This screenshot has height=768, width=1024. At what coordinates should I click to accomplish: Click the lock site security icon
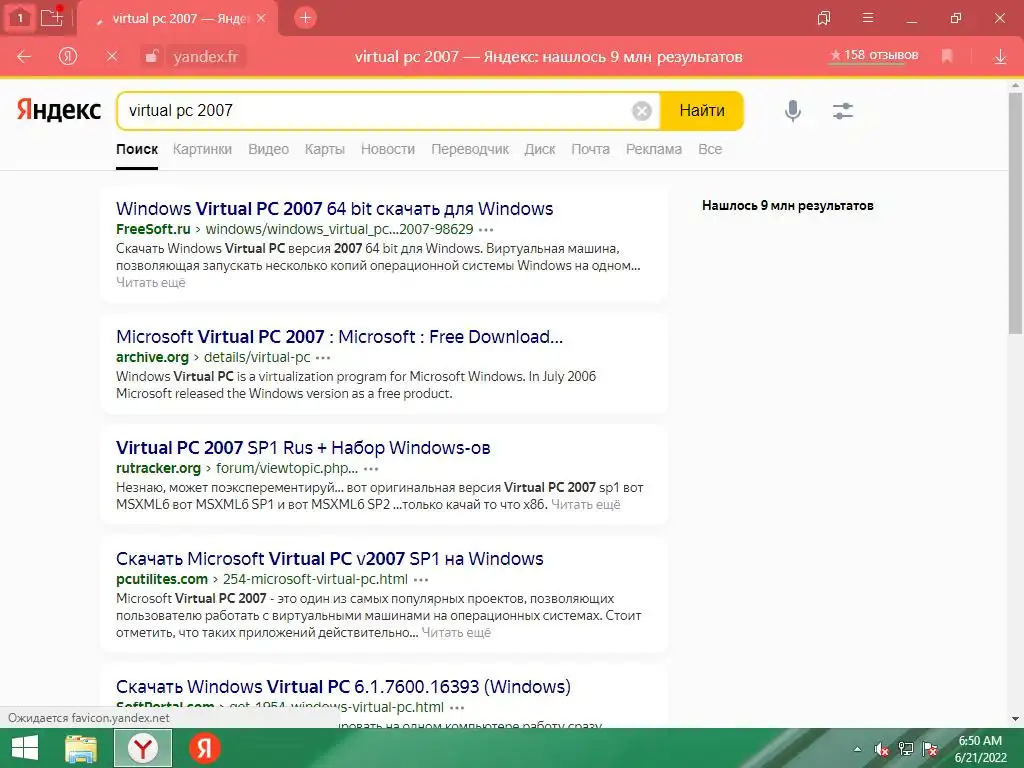[x=151, y=57]
